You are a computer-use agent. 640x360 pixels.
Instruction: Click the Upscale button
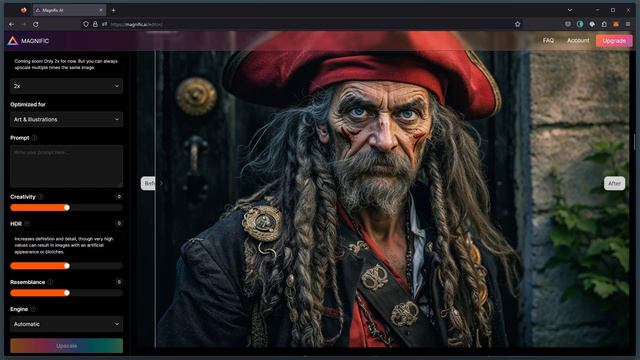pos(67,346)
